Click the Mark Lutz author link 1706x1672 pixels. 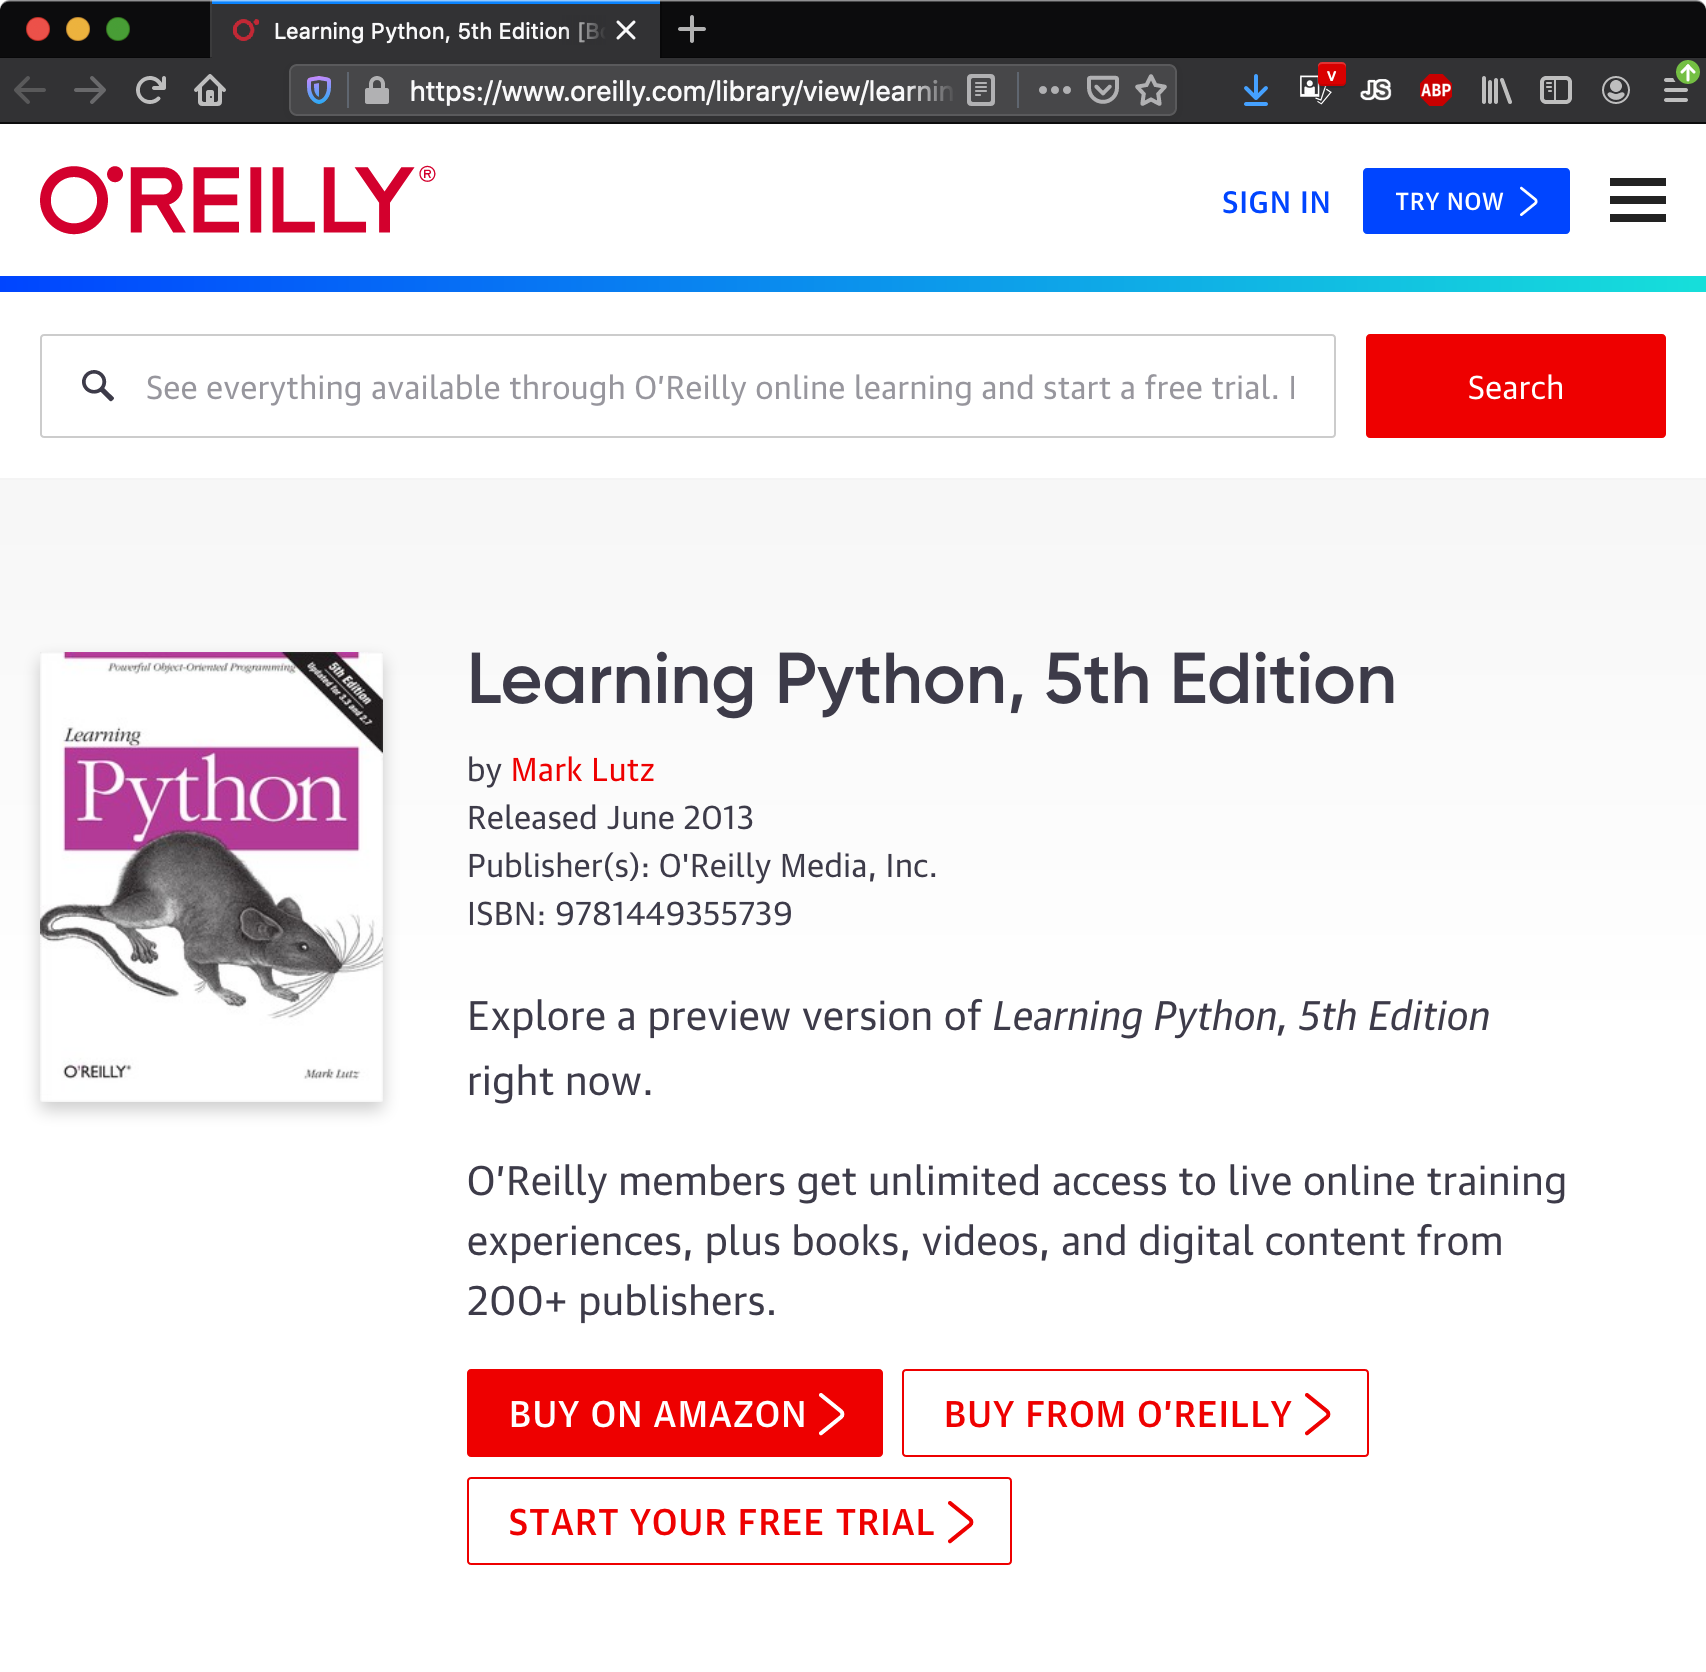(x=582, y=770)
